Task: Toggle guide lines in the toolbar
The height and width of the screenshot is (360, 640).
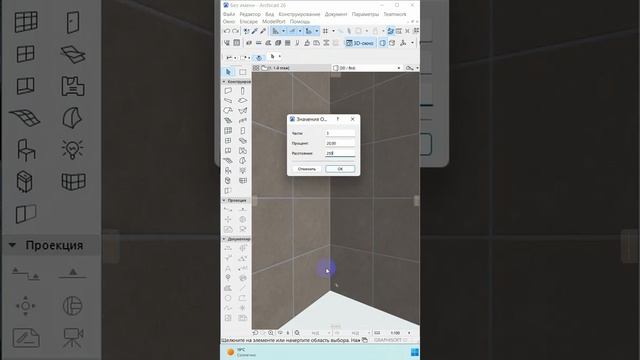Action: 275,31
